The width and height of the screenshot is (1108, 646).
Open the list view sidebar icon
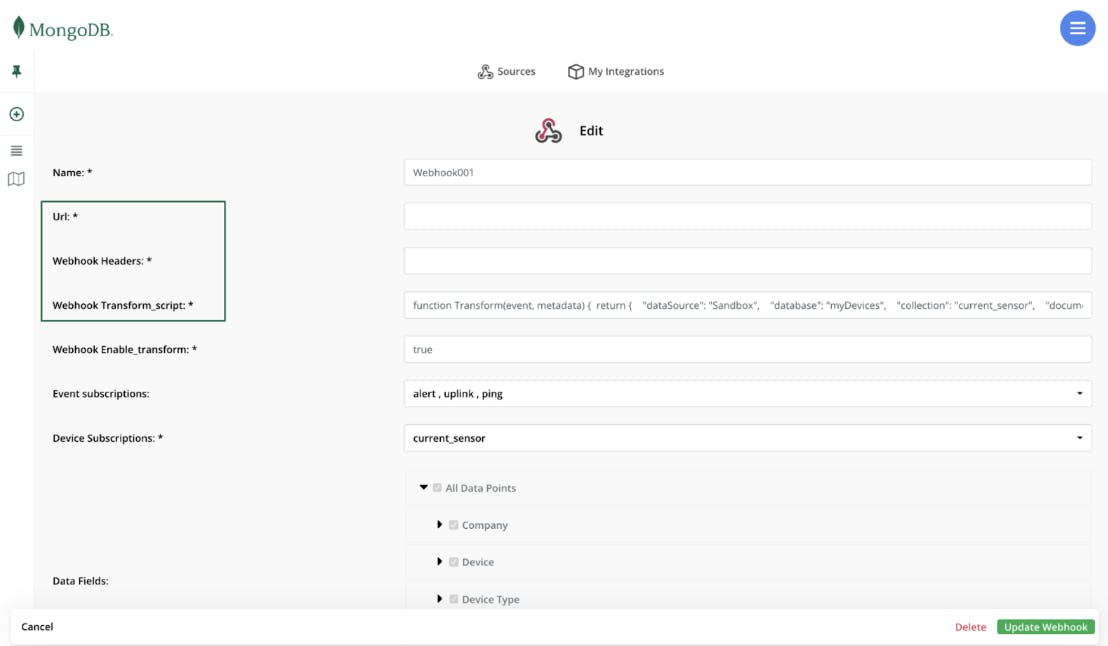pyautogui.click(x=16, y=151)
